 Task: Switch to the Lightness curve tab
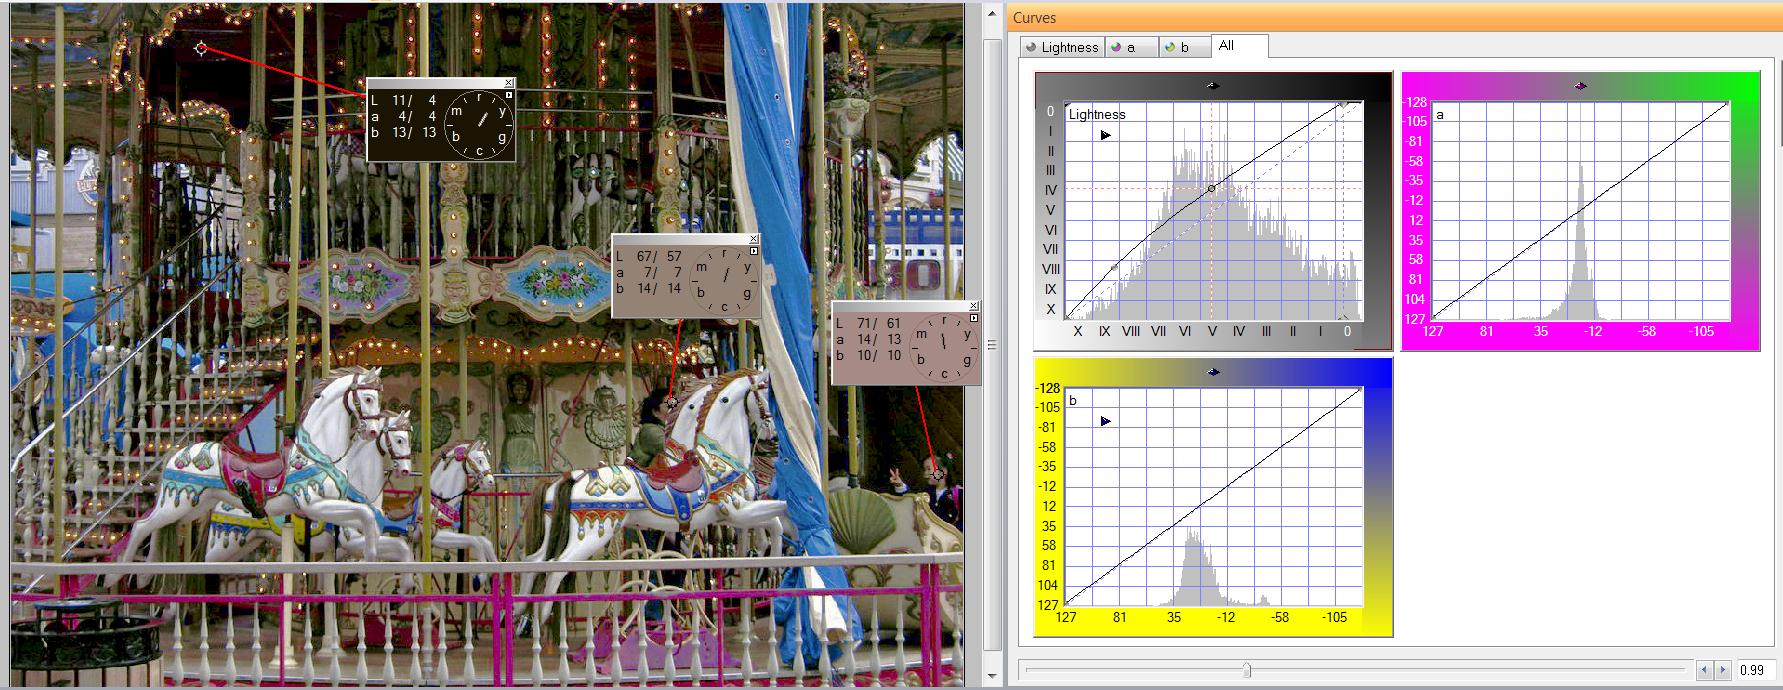[x=1062, y=47]
